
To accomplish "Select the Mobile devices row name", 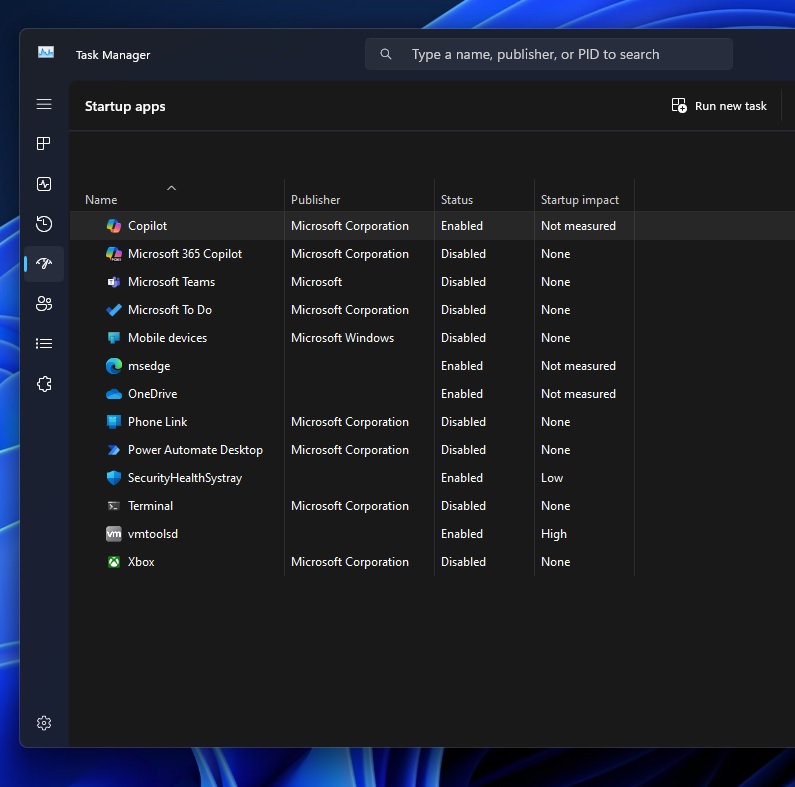I will click(167, 338).
